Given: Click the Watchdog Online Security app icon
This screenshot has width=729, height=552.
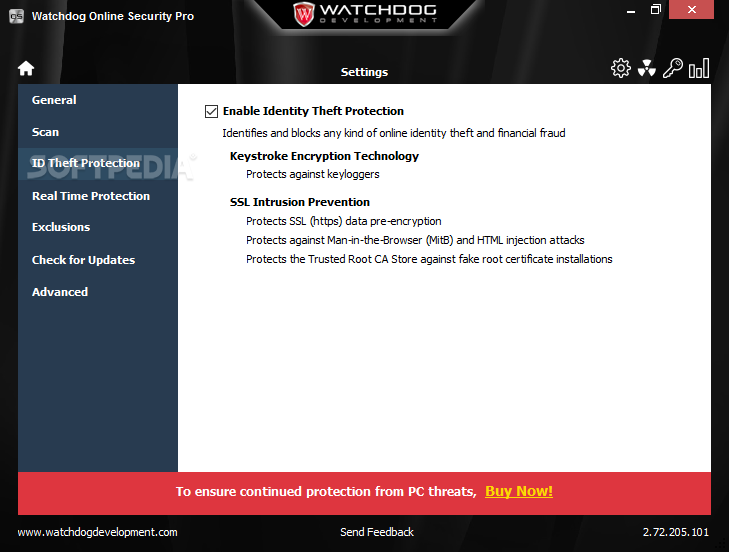Looking at the screenshot, I should point(16,16).
